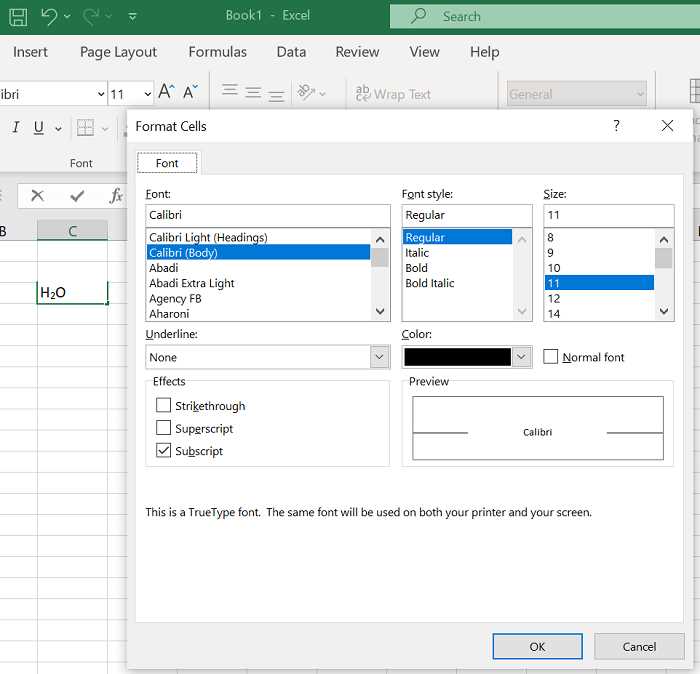700x674 pixels.
Task: Toggle Underline formatting in ribbon
Action: 39,128
